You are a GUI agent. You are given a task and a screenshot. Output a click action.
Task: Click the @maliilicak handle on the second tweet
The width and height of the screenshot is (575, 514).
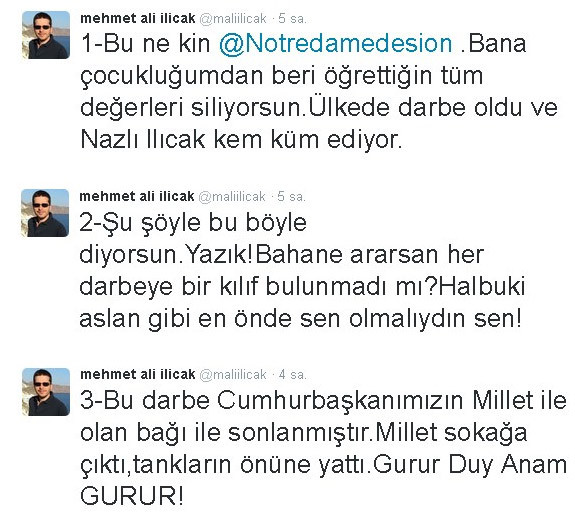(x=232, y=197)
